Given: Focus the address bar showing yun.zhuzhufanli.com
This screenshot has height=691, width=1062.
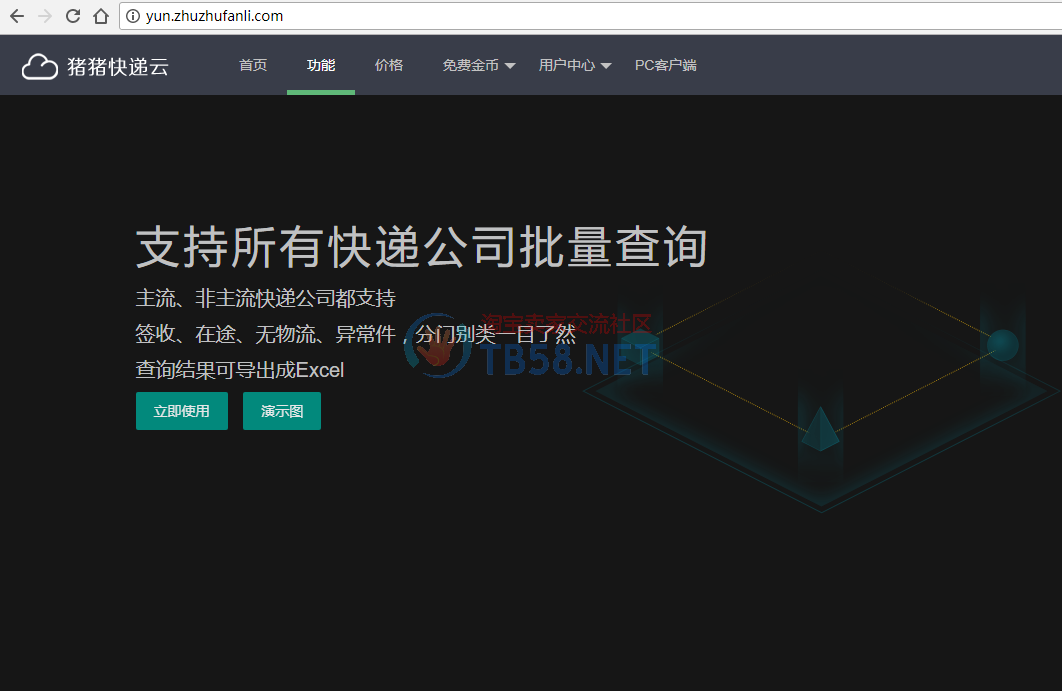Looking at the screenshot, I should point(500,16).
